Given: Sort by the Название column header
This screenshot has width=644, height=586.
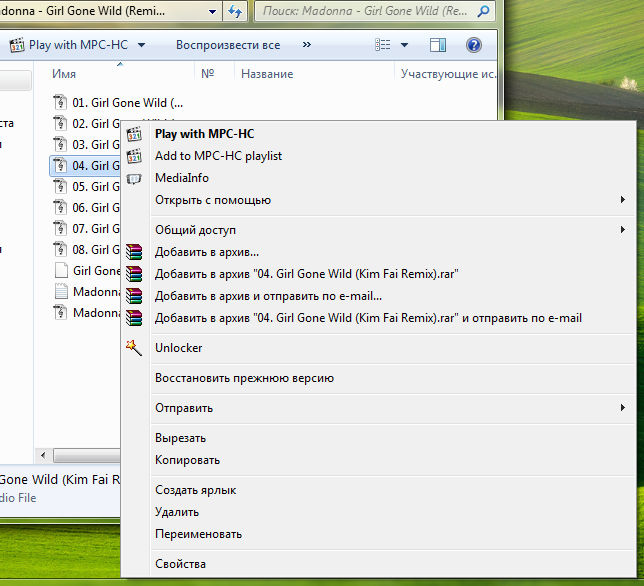Looking at the screenshot, I should click(x=267, y=74).
